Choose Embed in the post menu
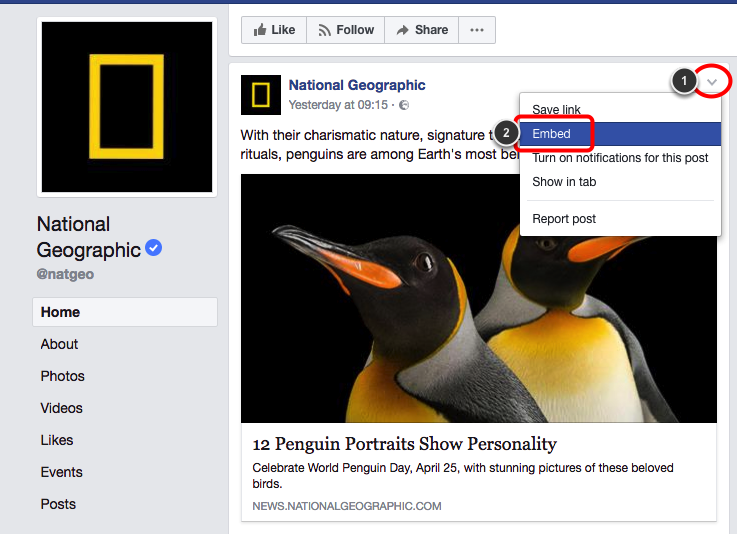This screenshot has height=534, width=737. [620, 134]
